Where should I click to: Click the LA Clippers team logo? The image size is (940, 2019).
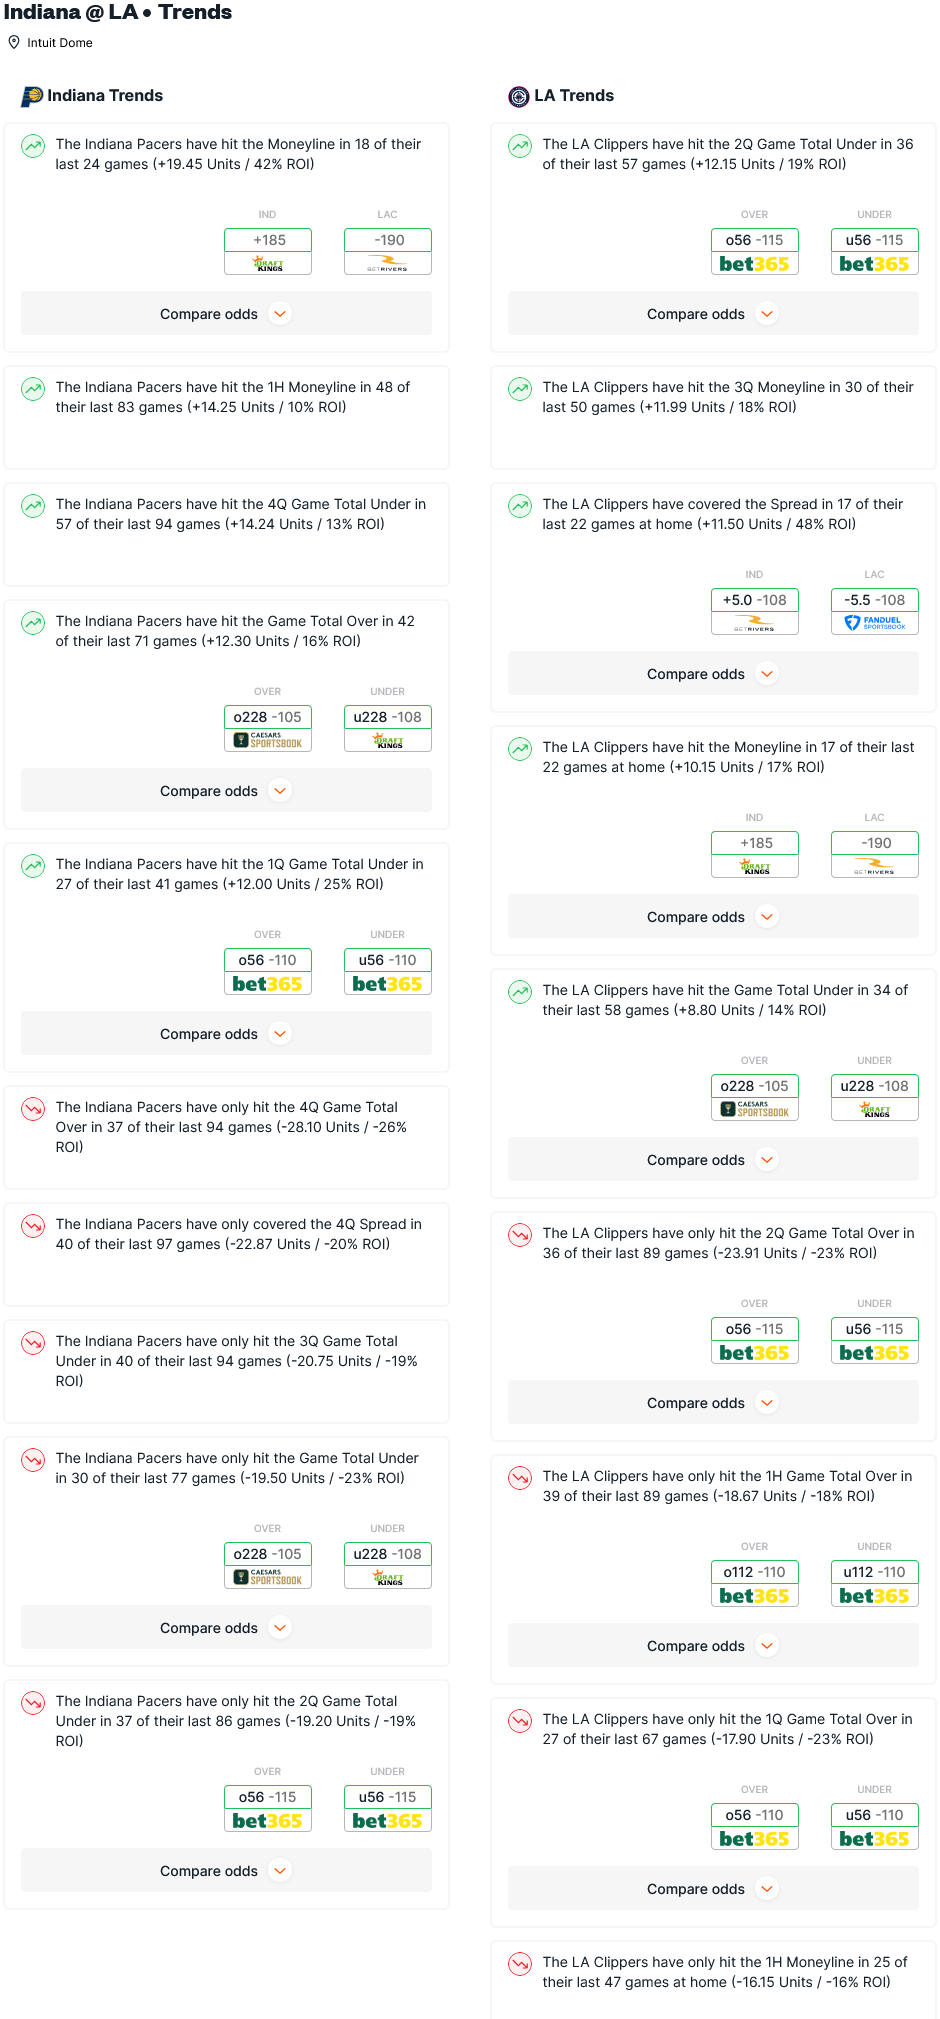click(x=518, y=96)
